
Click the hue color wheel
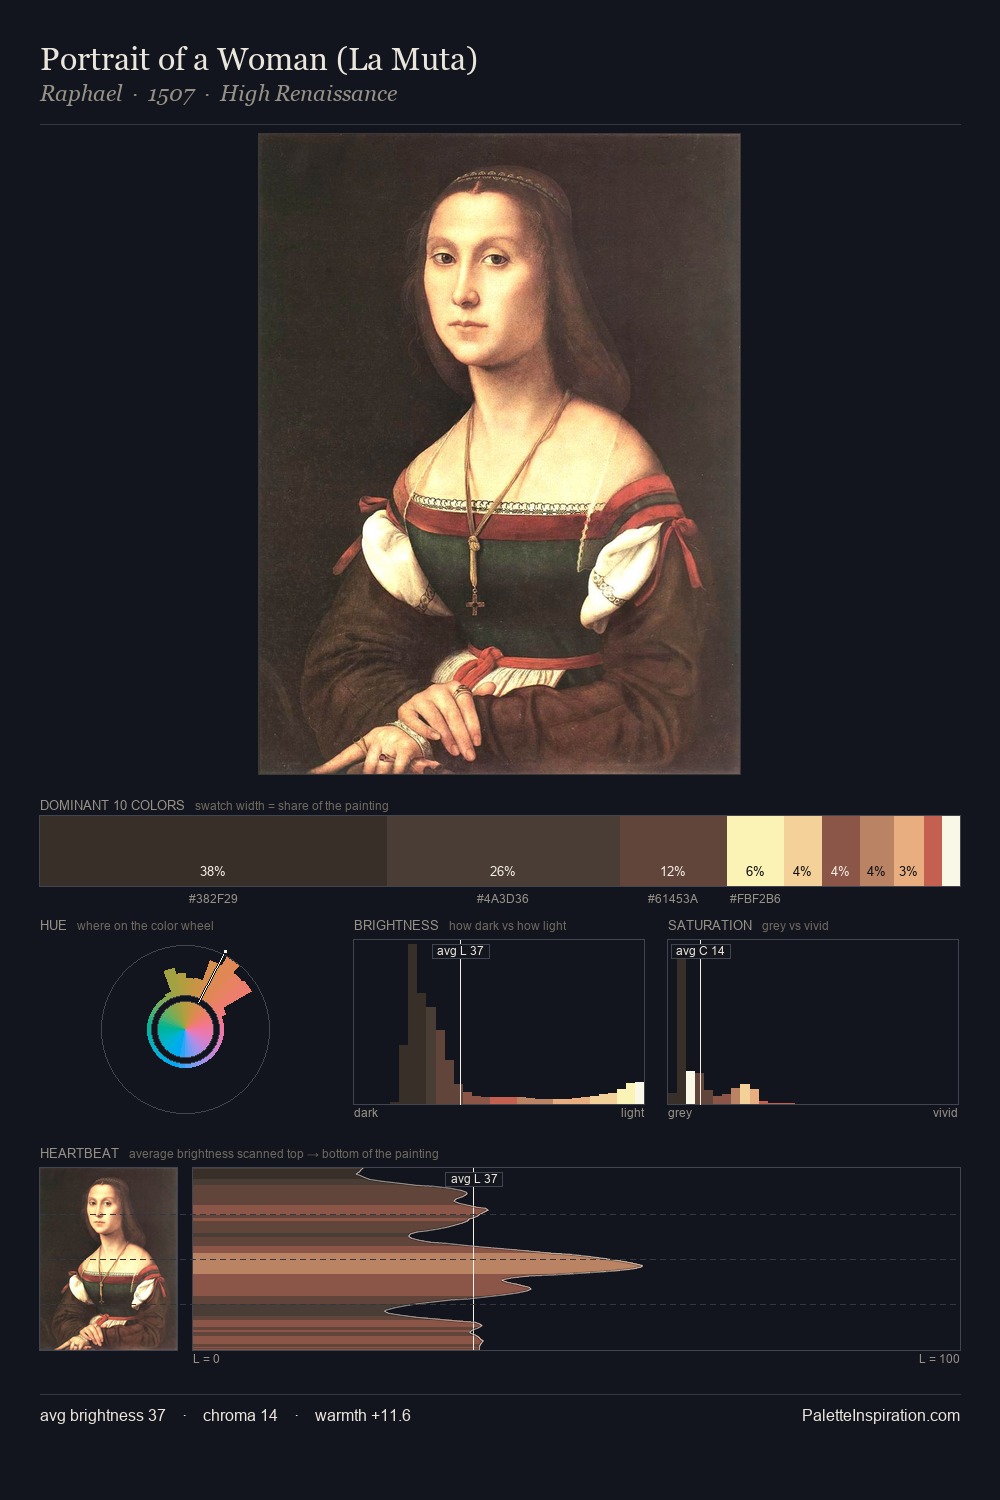[185, 1029]
